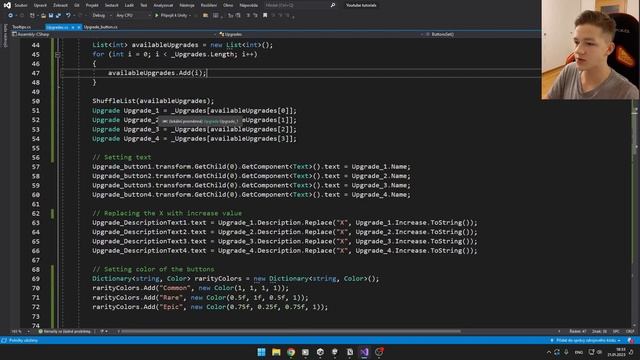Toggle a bookmark using the toolbar icon

click(265, 16)
